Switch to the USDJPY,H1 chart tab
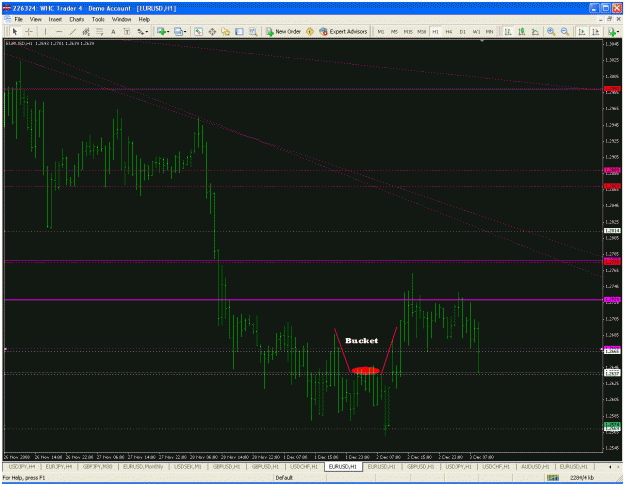 [458, 466]
